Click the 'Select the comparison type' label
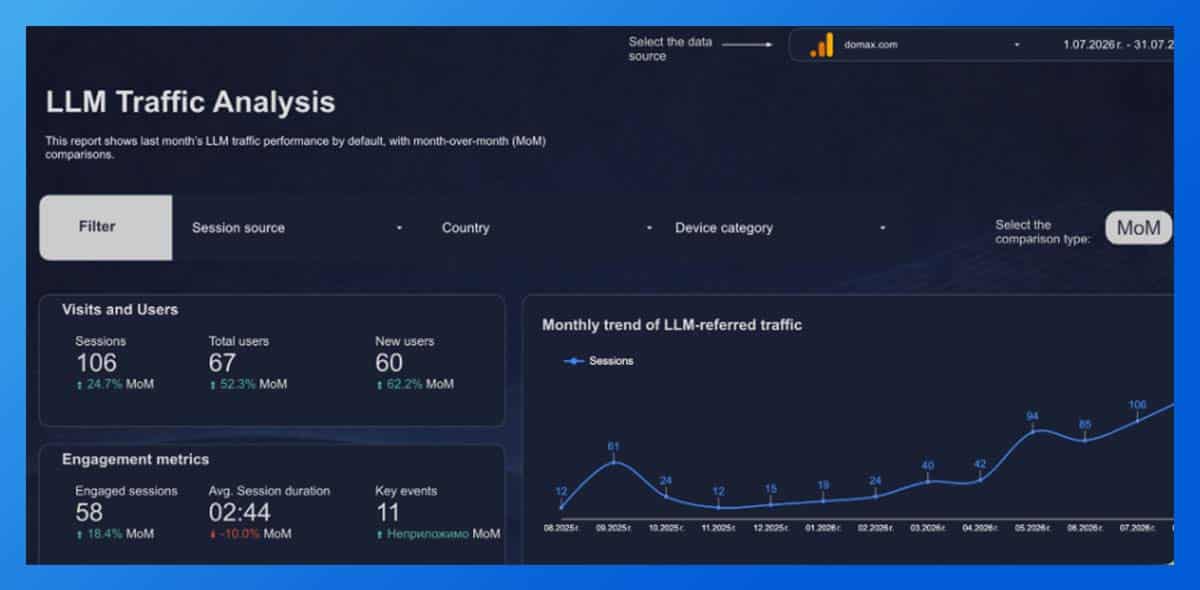 coord(1043,232)
